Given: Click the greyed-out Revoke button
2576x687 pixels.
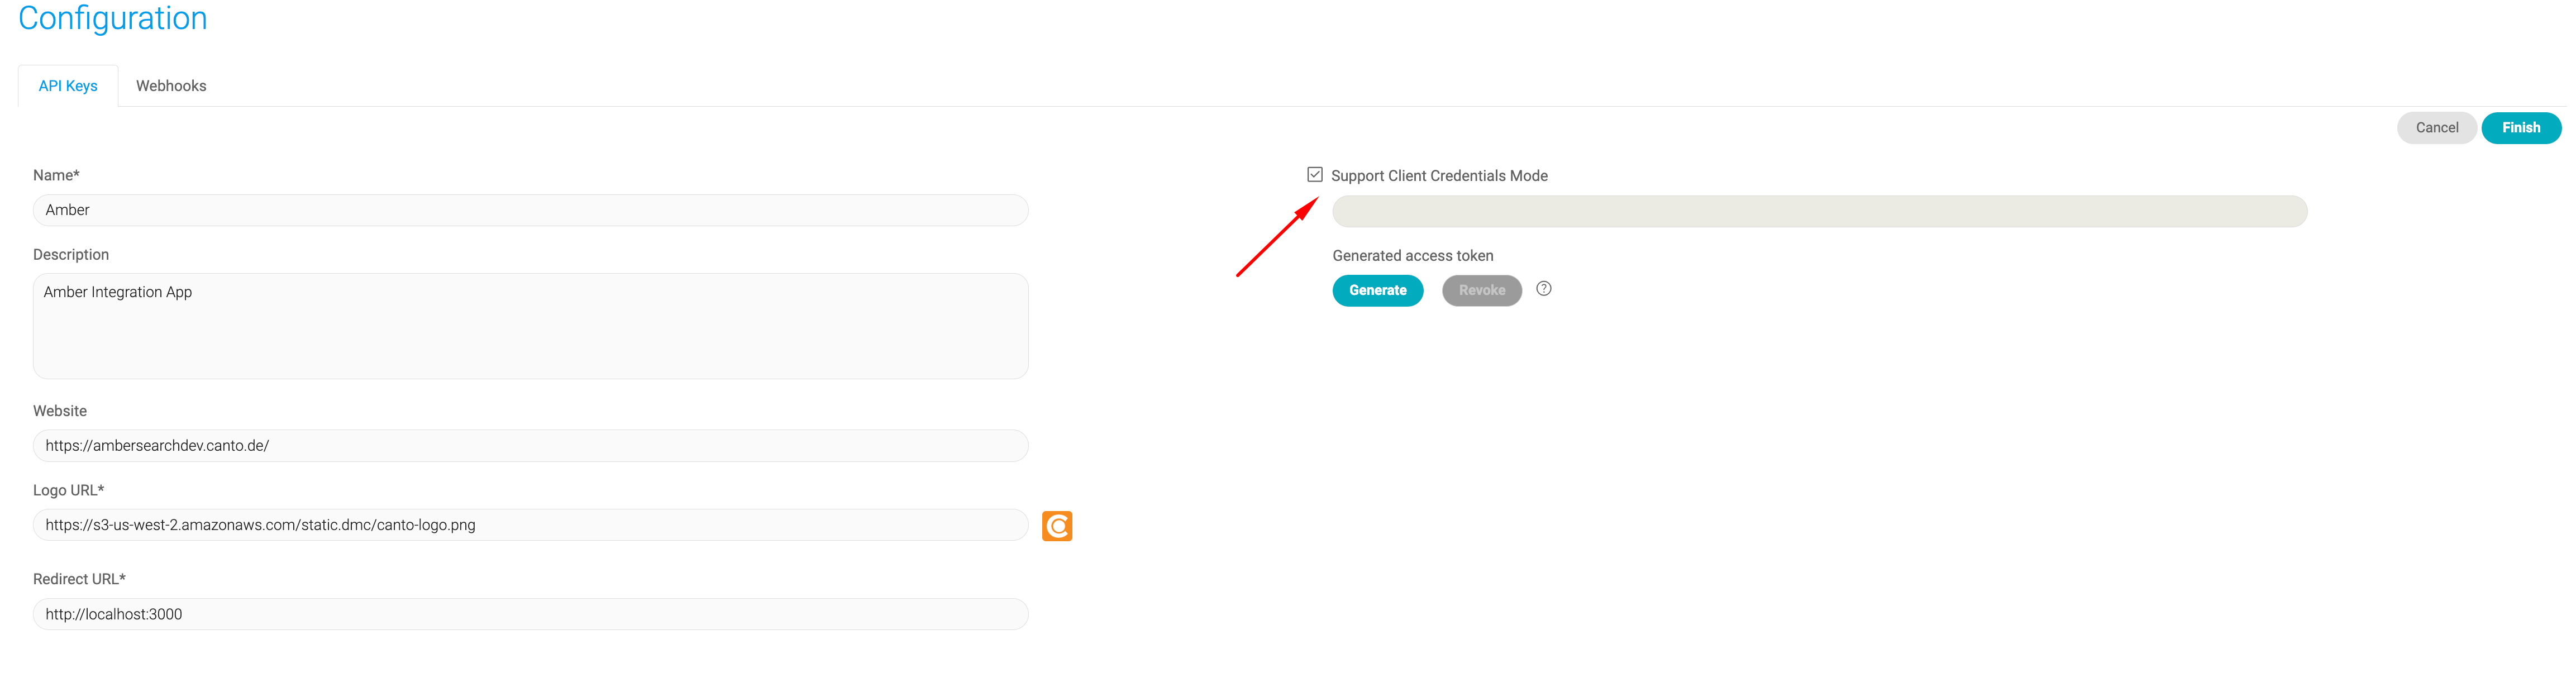Looking at the screenshot, I should coord(1481,291).
